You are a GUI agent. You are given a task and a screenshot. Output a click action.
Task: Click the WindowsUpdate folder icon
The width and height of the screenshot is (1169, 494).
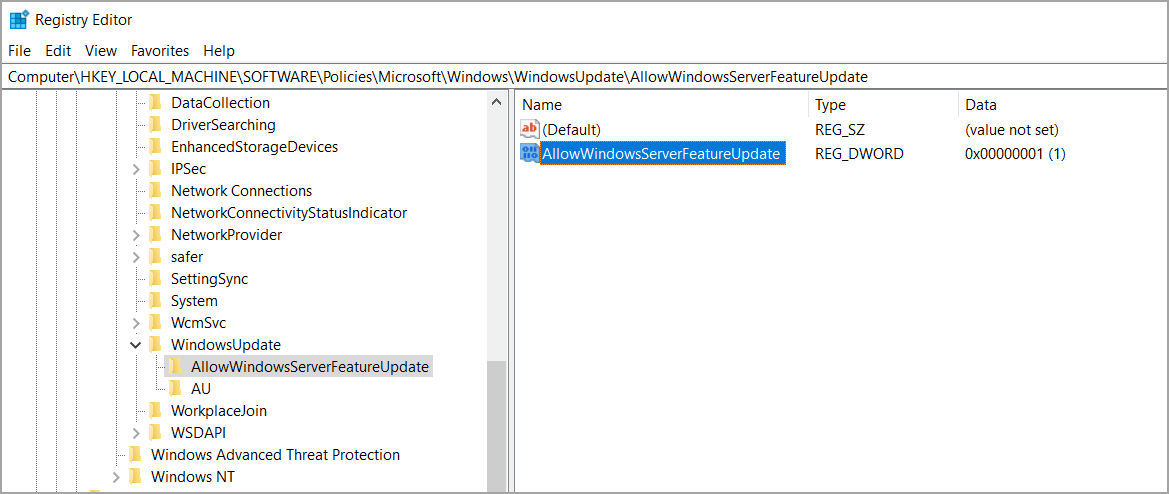pos(155,344)
